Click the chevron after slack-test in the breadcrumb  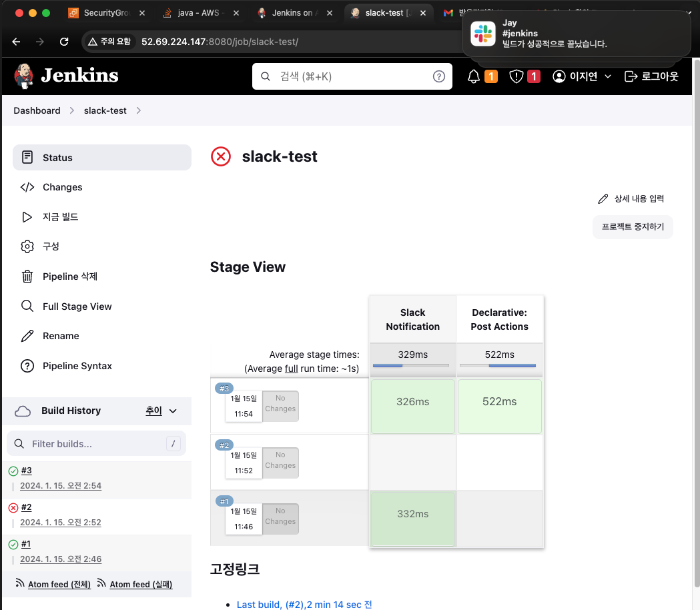pos(138,110)
